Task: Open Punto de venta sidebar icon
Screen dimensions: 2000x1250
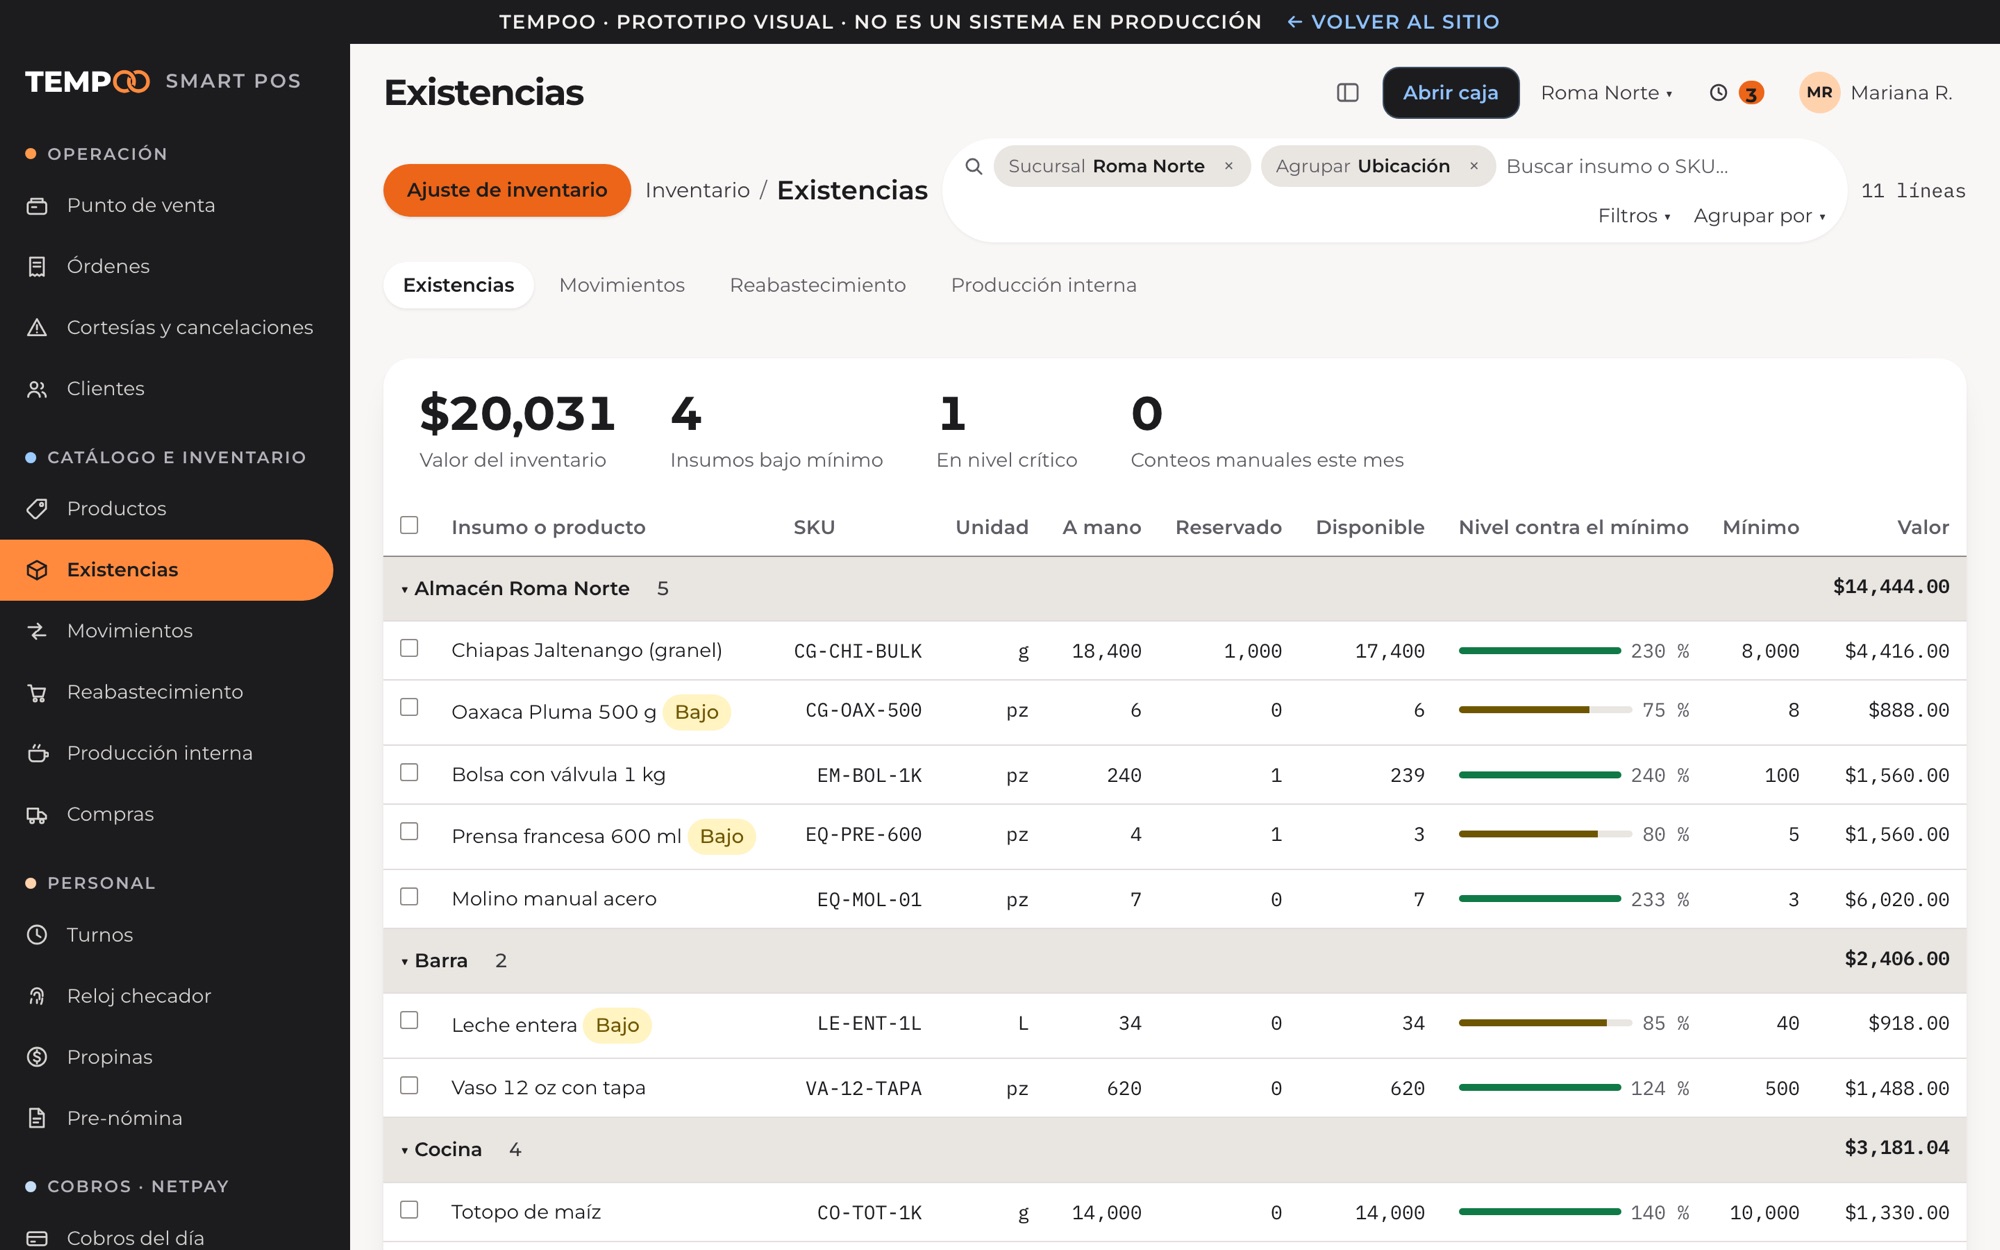Action: coord(37,206)
